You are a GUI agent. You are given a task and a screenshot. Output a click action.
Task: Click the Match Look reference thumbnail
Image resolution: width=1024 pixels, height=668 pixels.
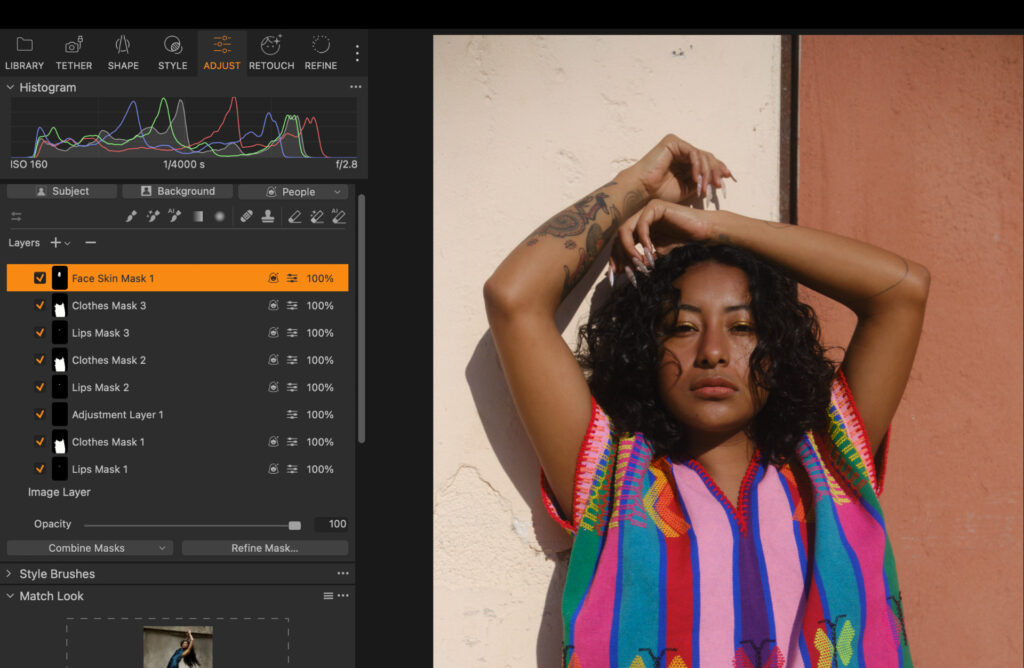pyautogui.click(x=178, y=645)
